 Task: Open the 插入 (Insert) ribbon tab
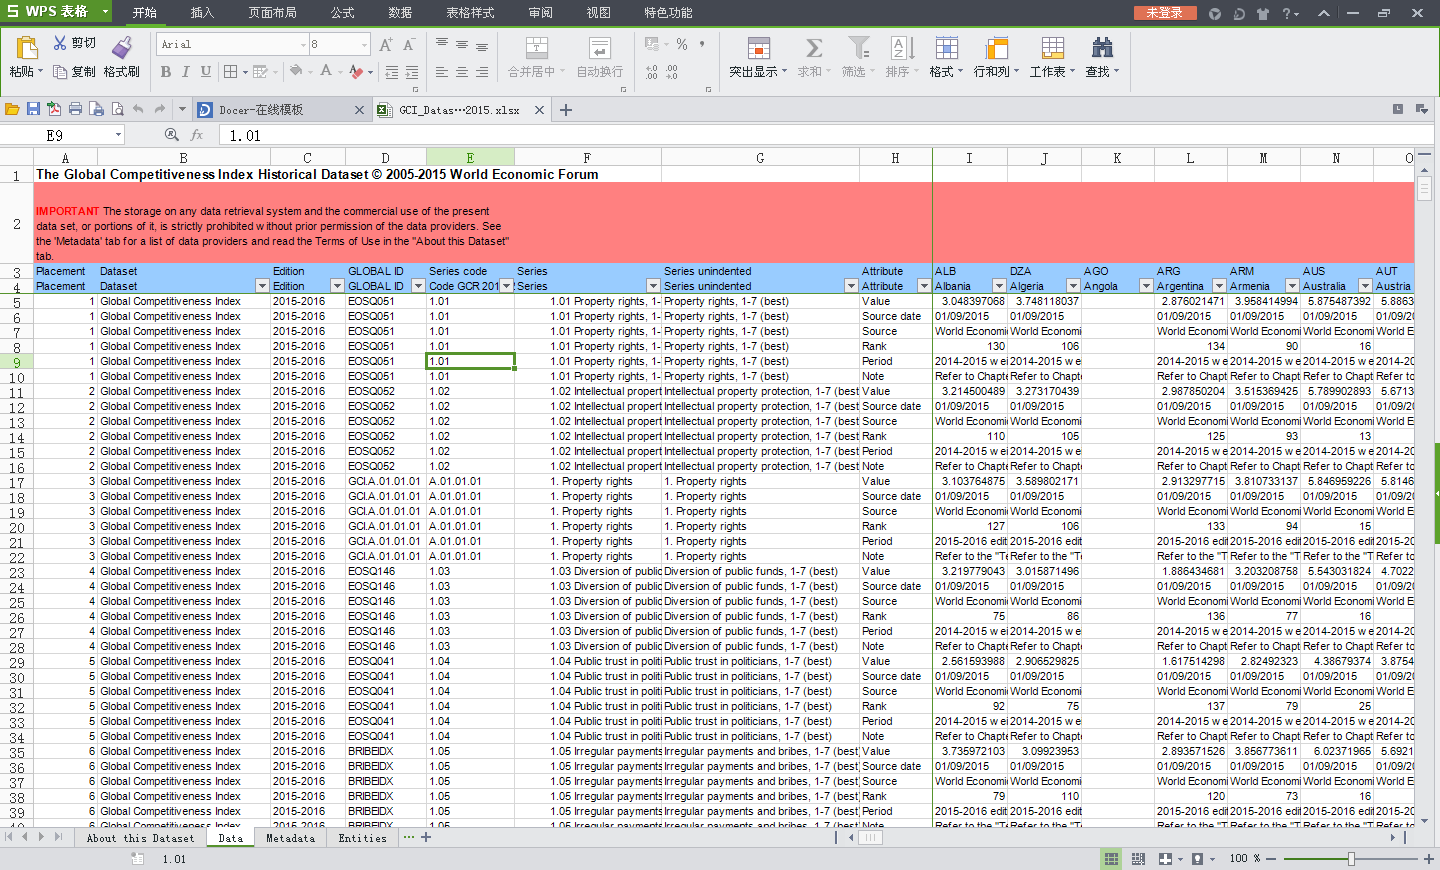202,12
